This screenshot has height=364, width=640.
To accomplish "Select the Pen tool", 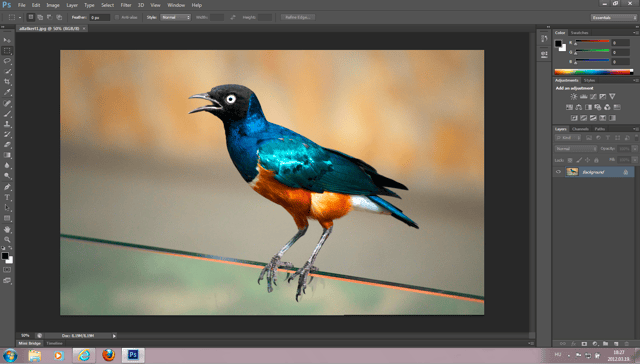I will 7,187.
